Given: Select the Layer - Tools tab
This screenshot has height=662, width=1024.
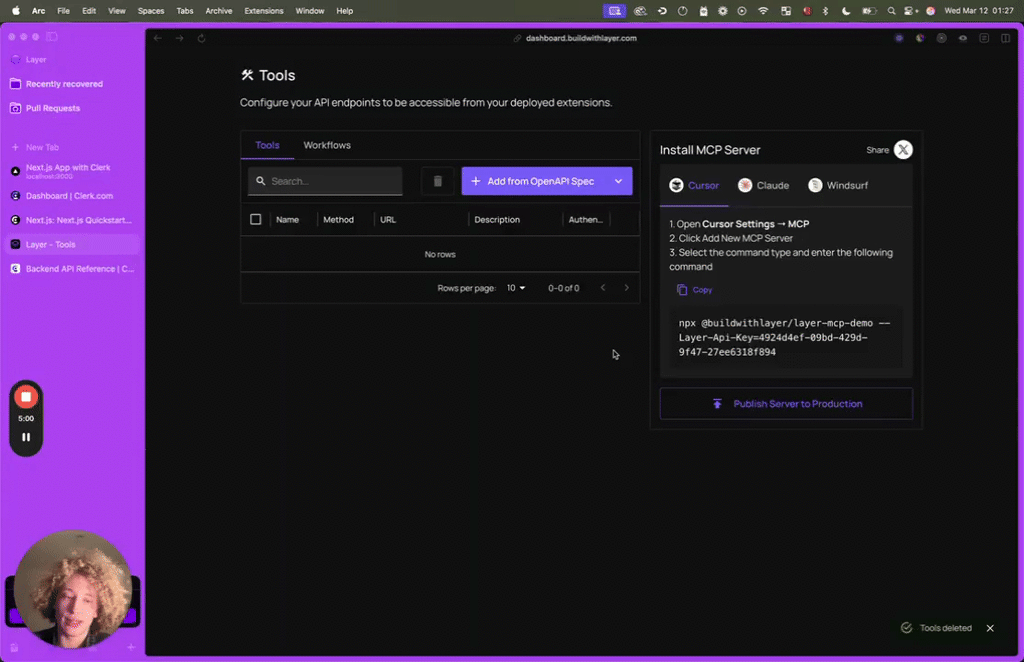Looking at the screenshot, I should pyautogui.click(x=72, y=244).
